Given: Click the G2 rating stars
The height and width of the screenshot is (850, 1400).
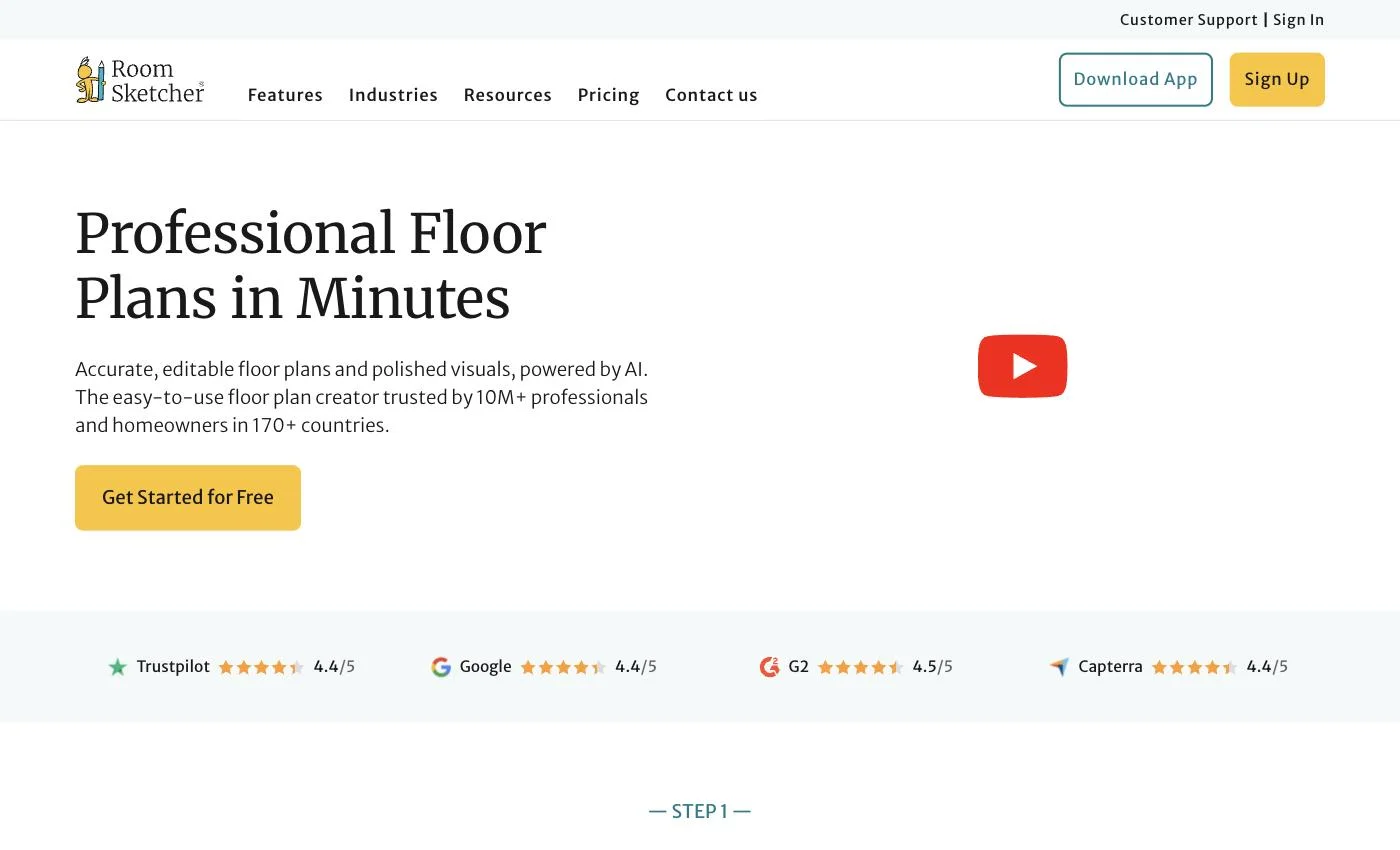Looking at the screenshot, I should (860, 667).
